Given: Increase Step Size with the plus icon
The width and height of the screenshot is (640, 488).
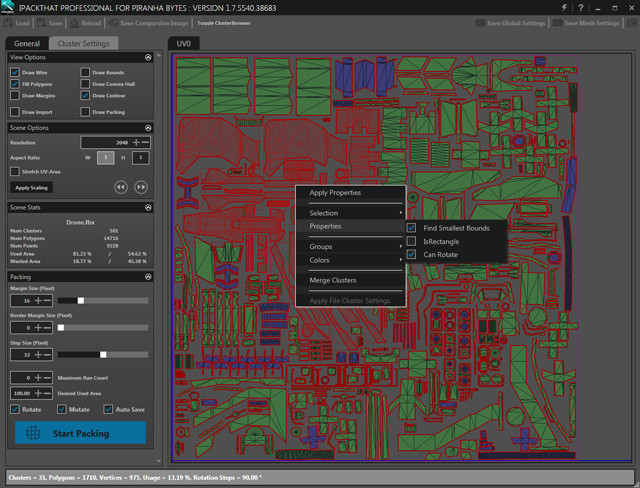Looking at the screenshot, I should tap(37, 354).
